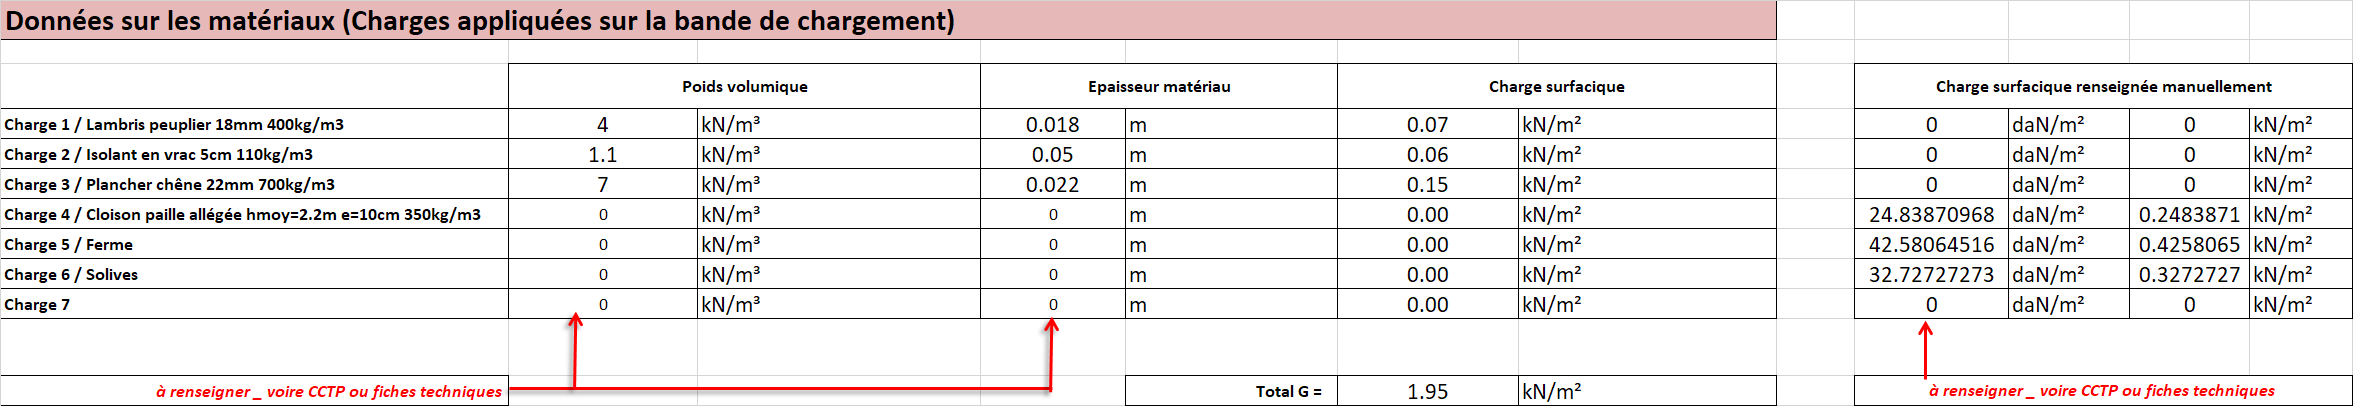Select the Total G result cell 1.95
This screenshot has height=406, width=2353.
pos(1427,392)
